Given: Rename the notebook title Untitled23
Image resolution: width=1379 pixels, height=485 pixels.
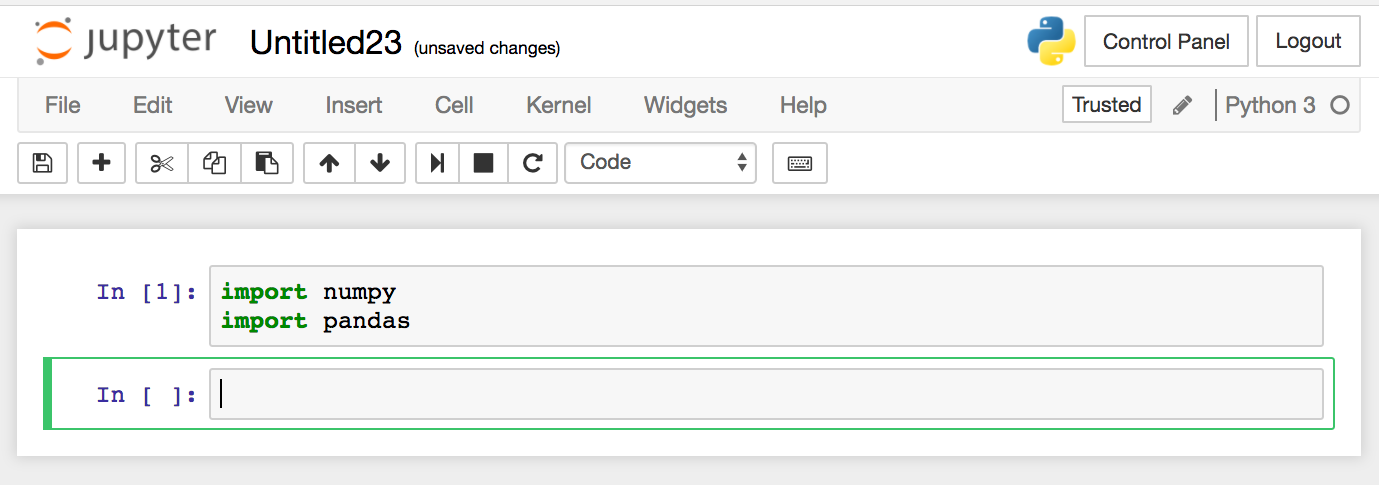Looking at the screenshot, I should (325, 43).
